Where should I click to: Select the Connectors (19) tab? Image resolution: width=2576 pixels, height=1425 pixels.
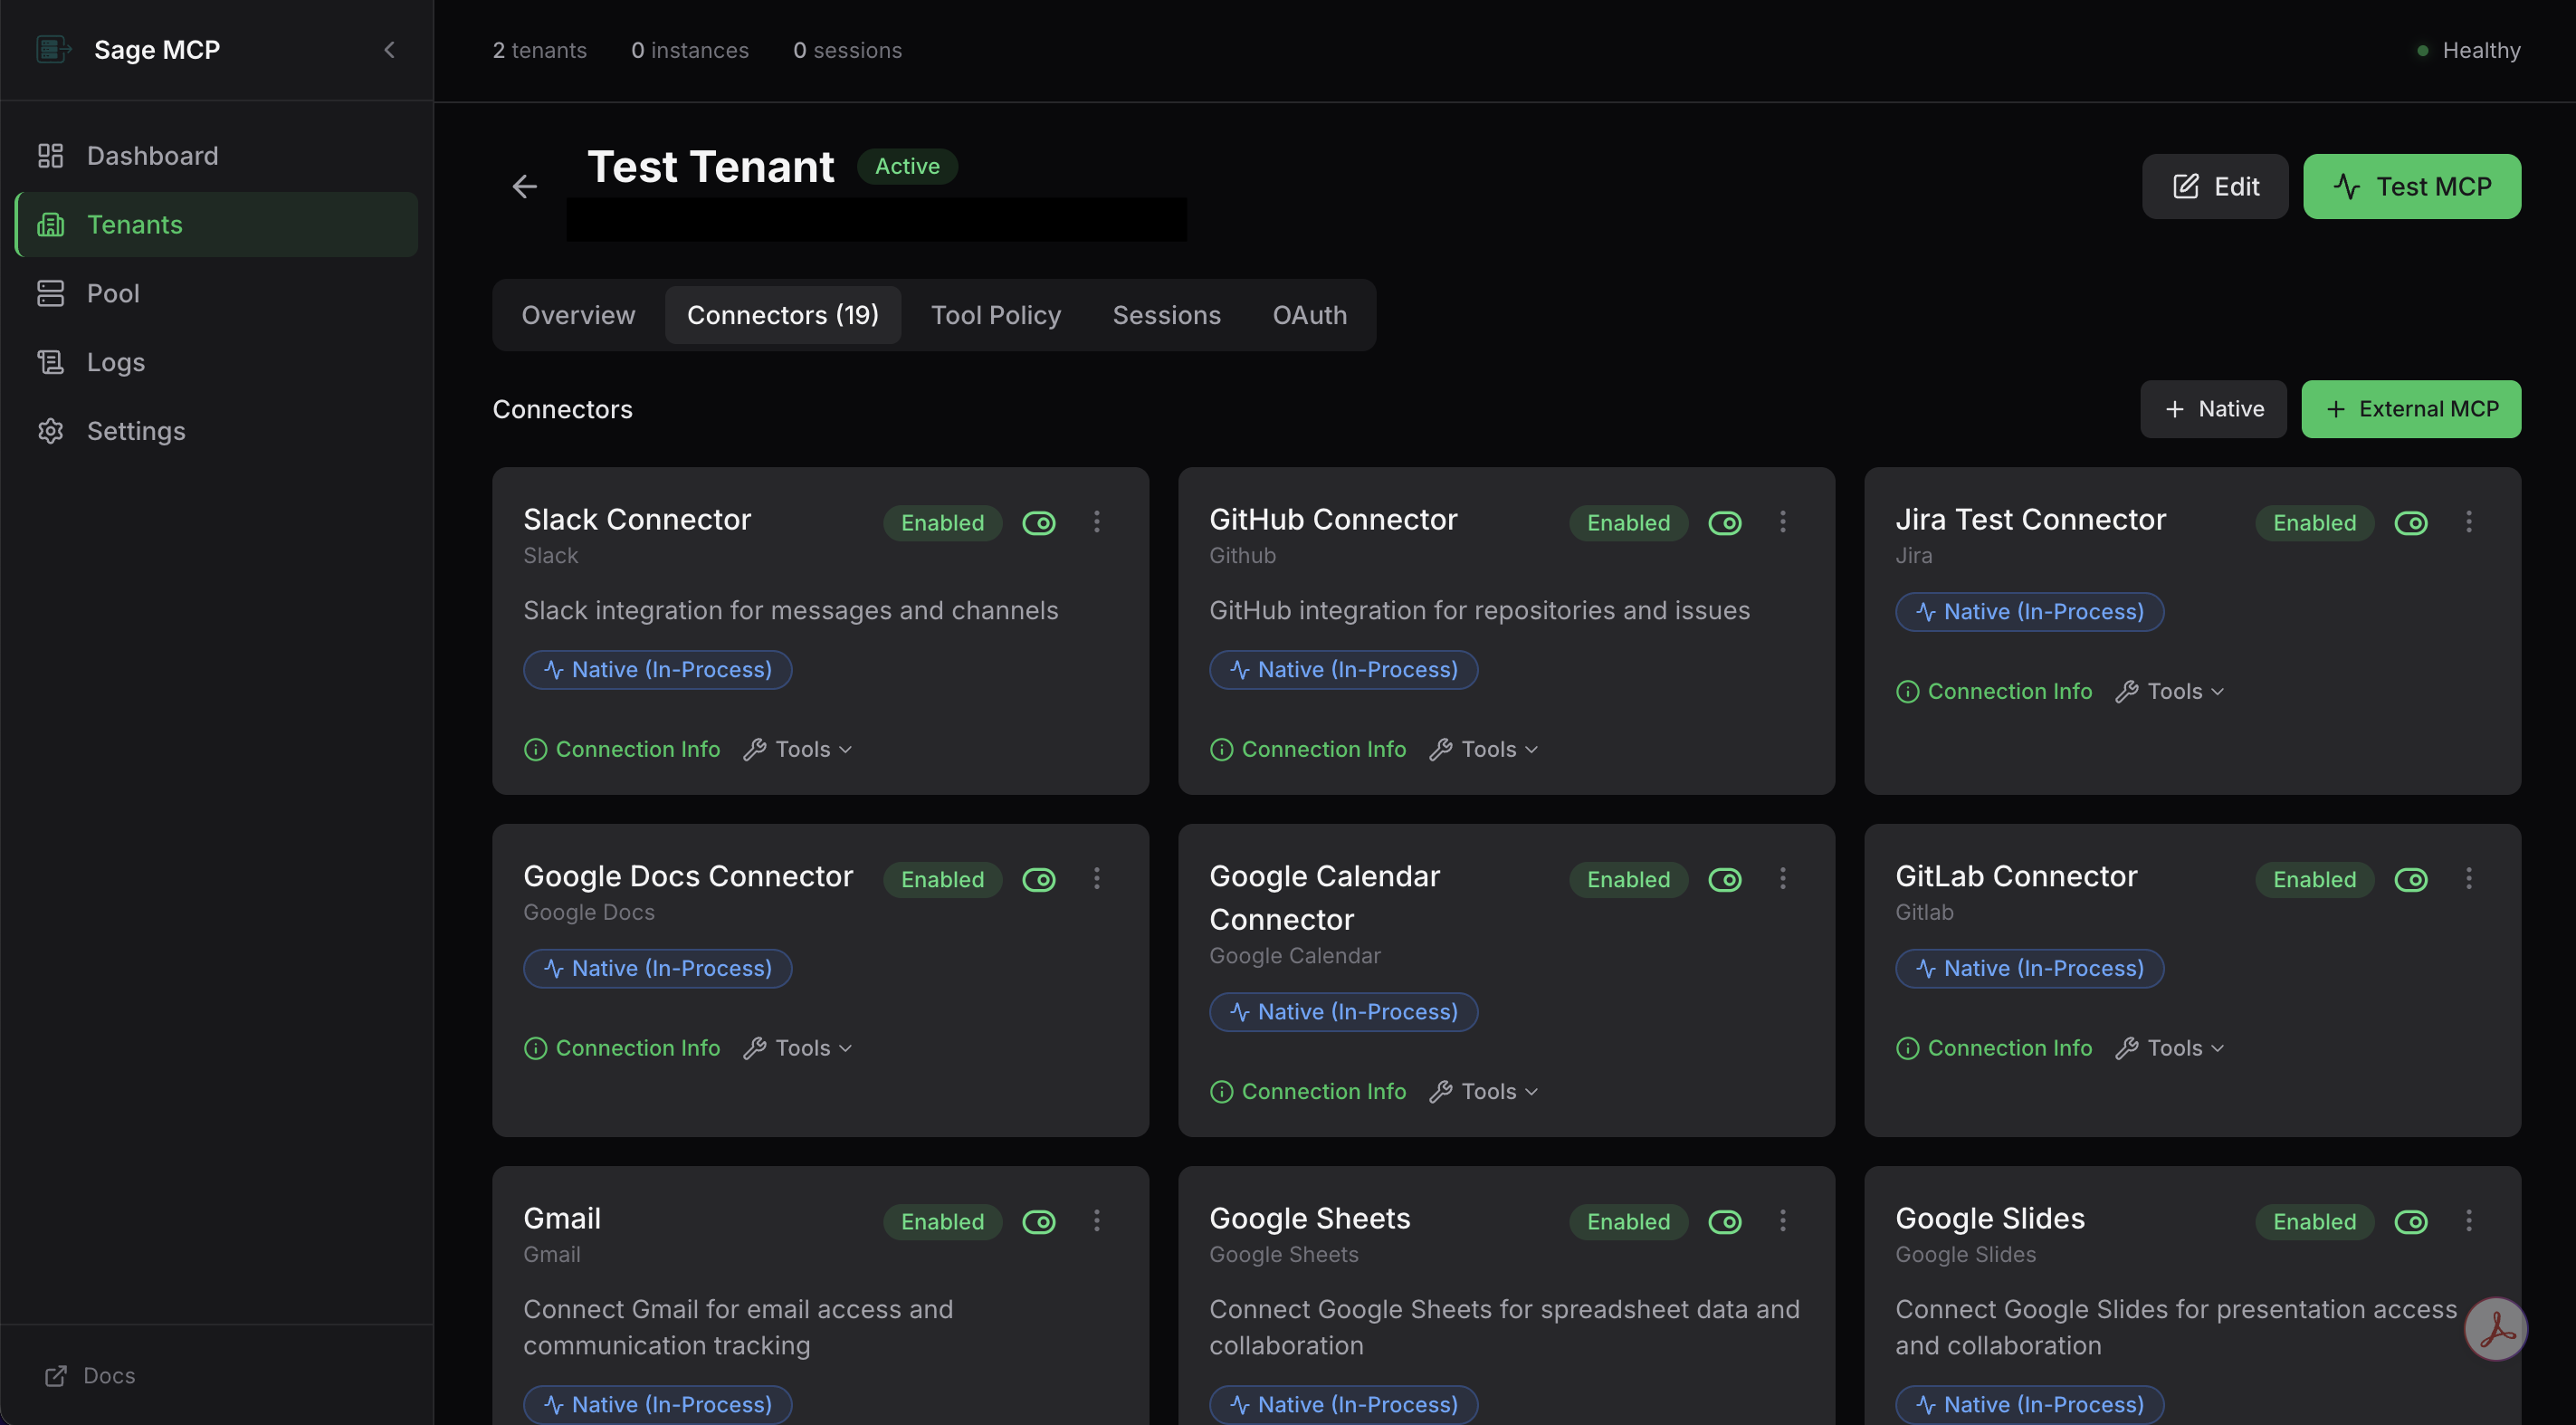[783, 315]
